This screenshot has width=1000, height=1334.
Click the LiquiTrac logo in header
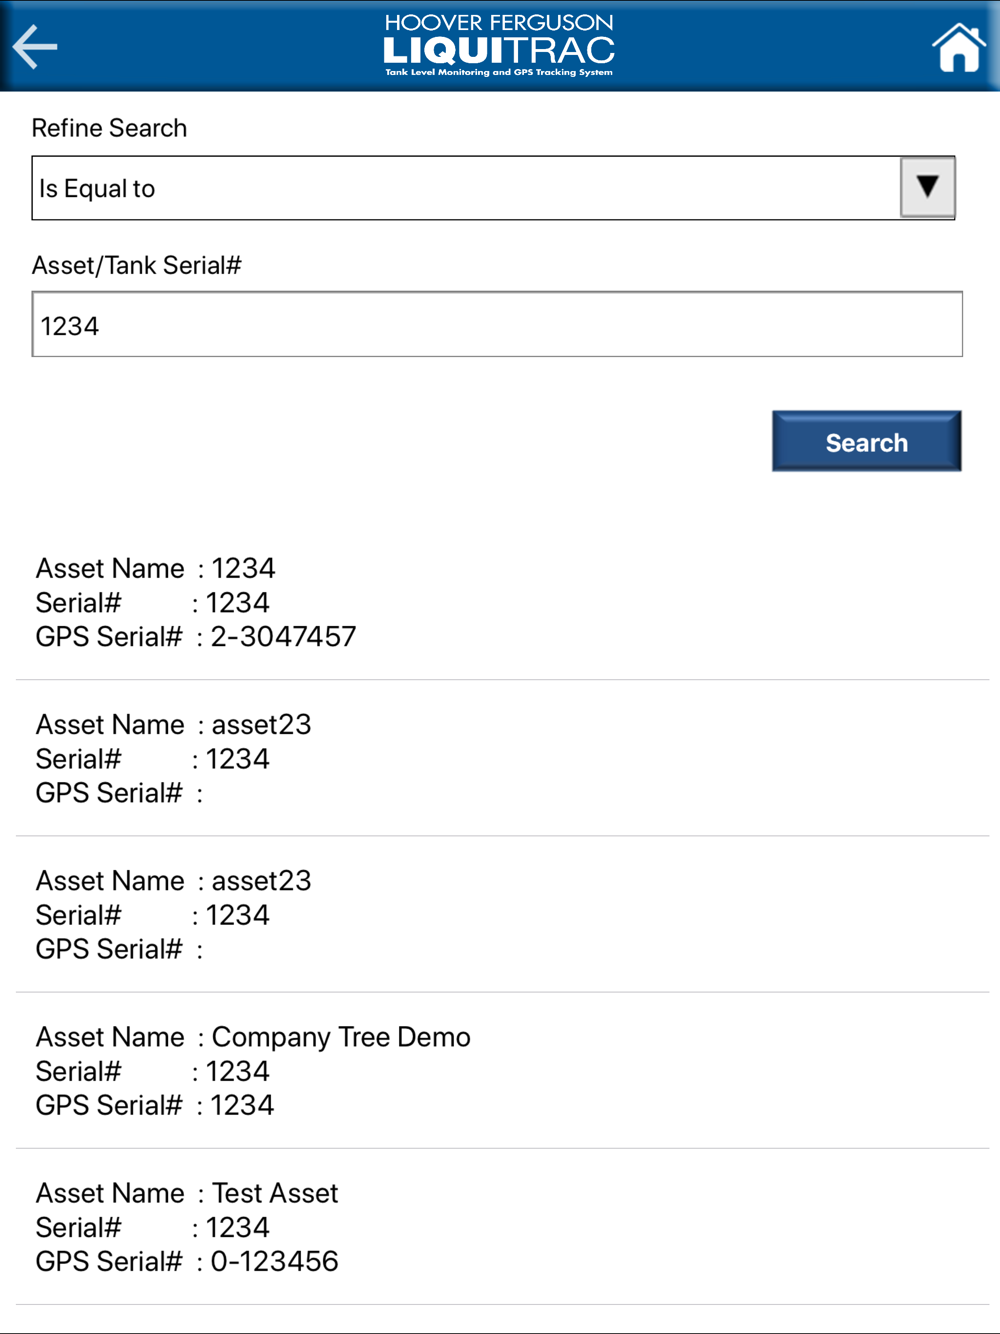tap(499, 49)
